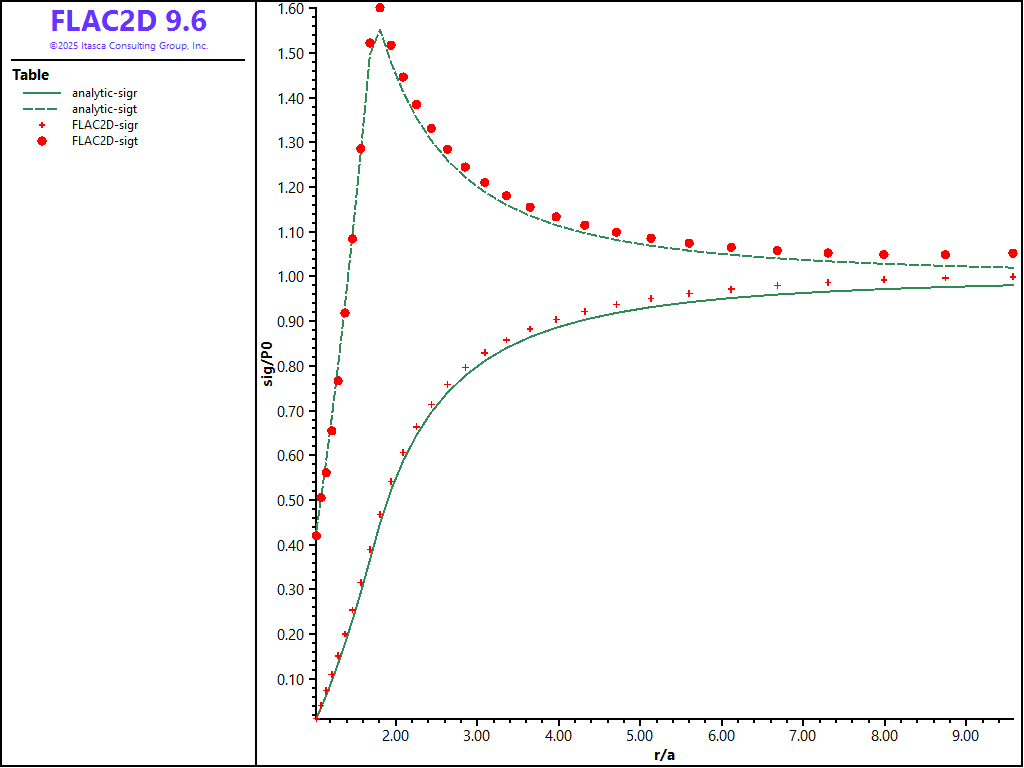Select the analytic-sigr legend label
This screenshot has width=1024, height=768.
pyautogui.click(x=105, y=93)
